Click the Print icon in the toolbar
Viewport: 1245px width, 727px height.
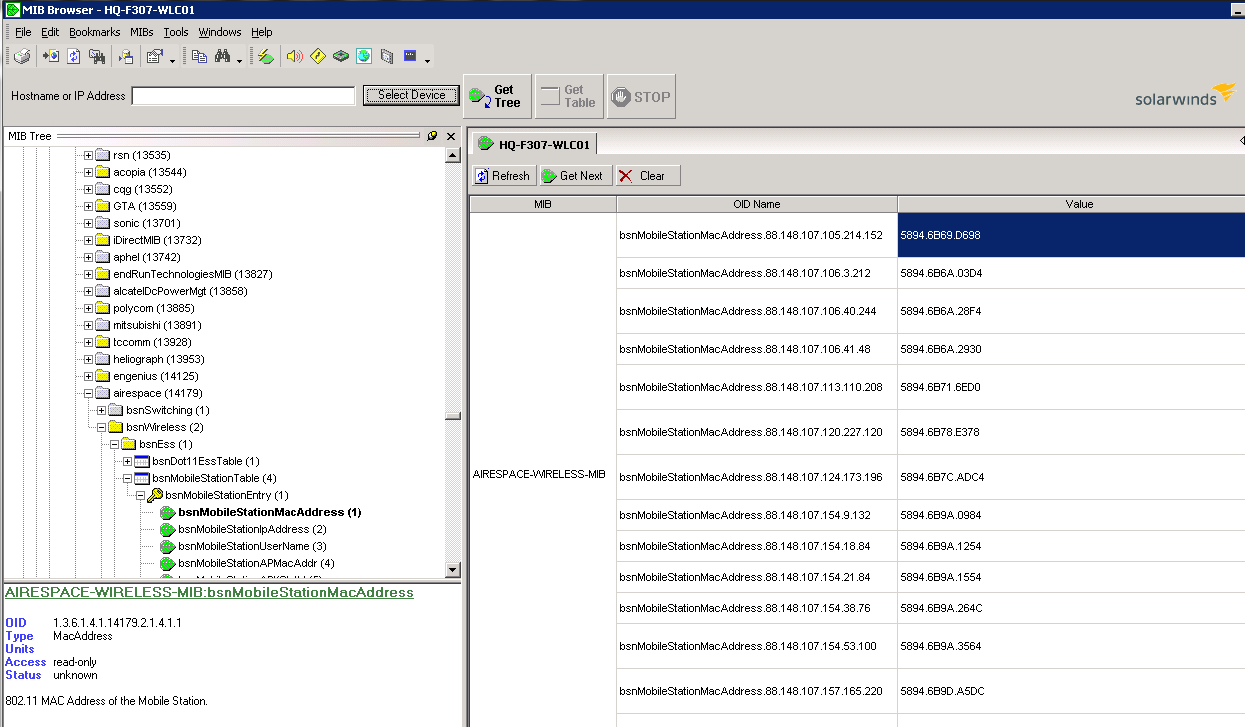coord(22,57)
